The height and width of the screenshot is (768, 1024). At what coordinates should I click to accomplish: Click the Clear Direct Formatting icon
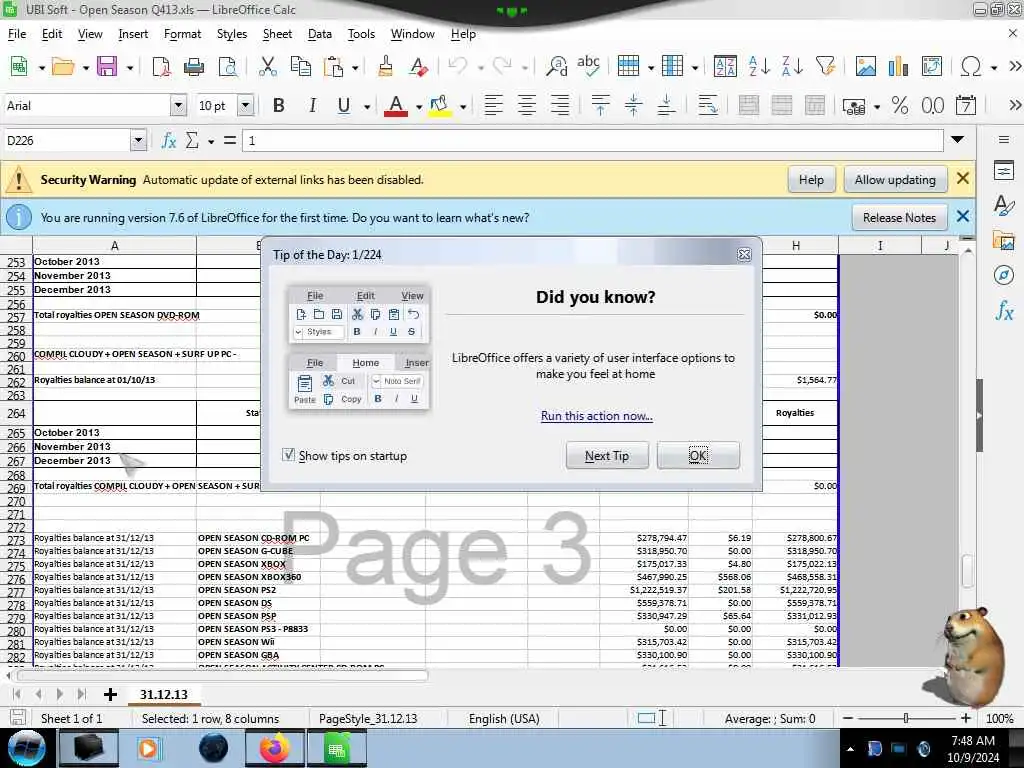[419, 66]
